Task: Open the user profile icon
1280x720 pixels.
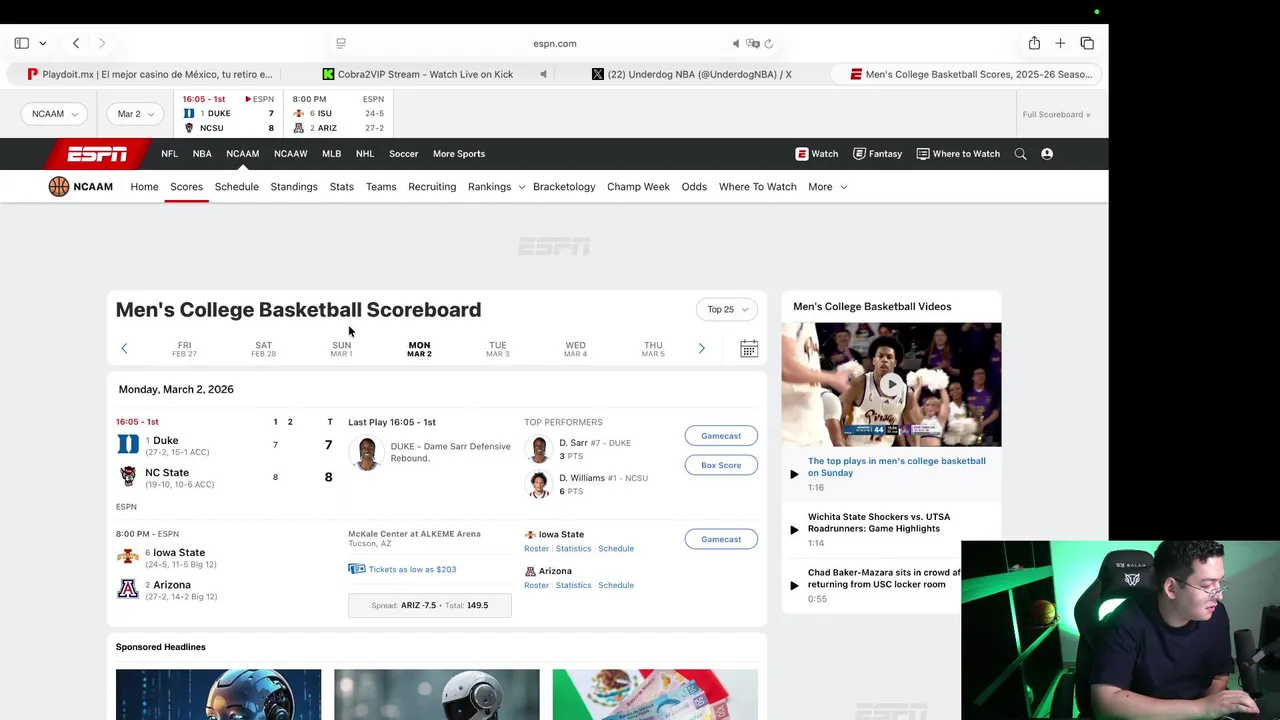Action: click(x=1047, y=154)
